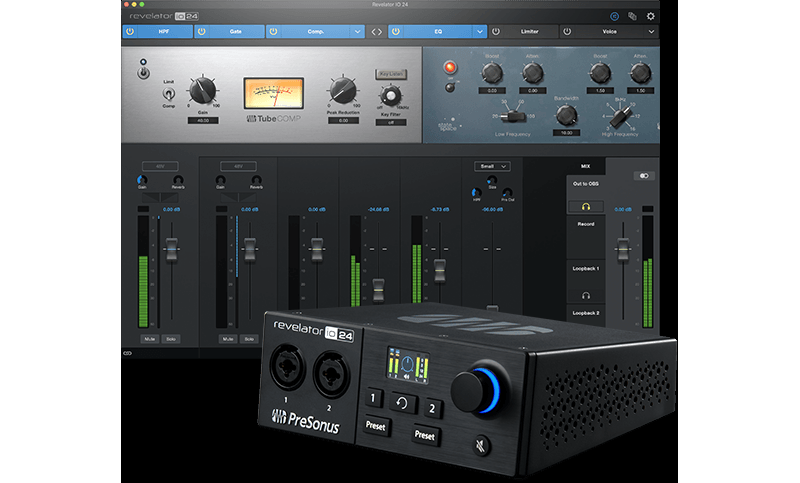This screenshot has height=483, width=800.
Task: Click the main output fader beside Record
Action: pyautogui.click(x=623, y=249)
